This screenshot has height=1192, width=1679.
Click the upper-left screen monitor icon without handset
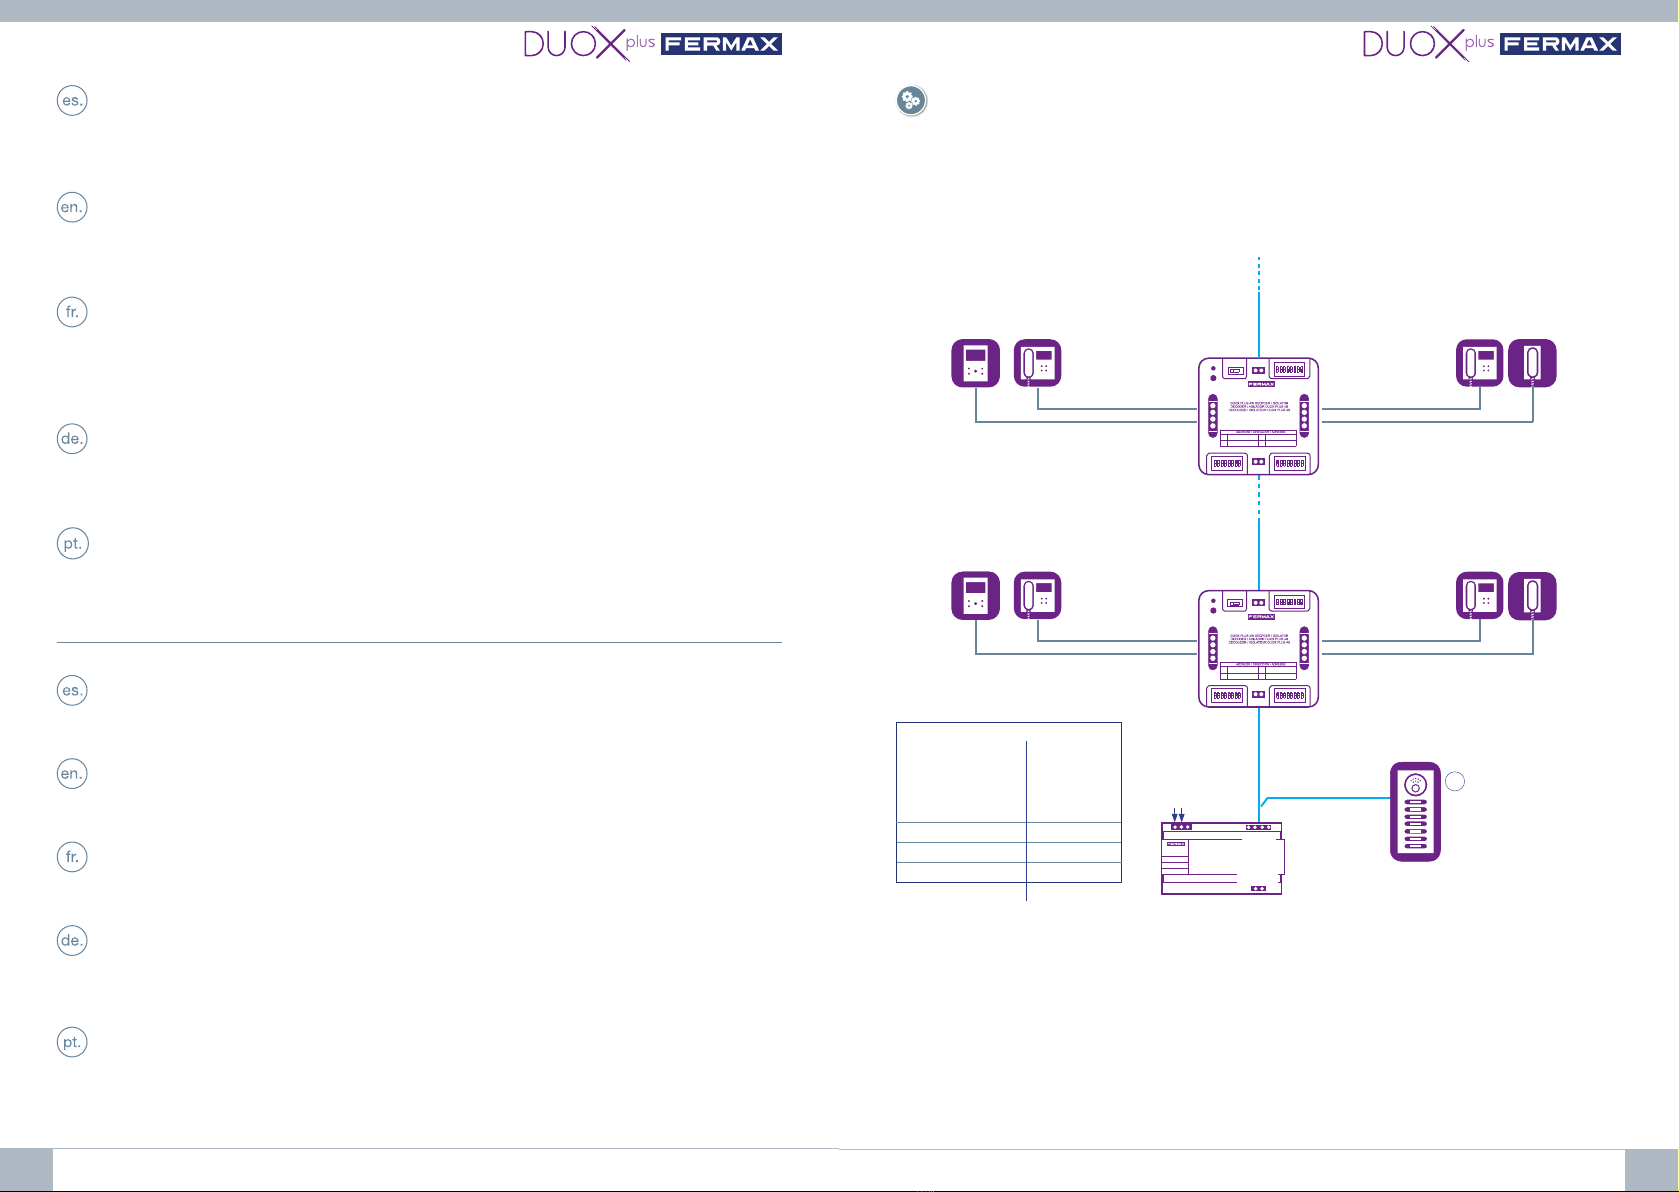point(975,363)
